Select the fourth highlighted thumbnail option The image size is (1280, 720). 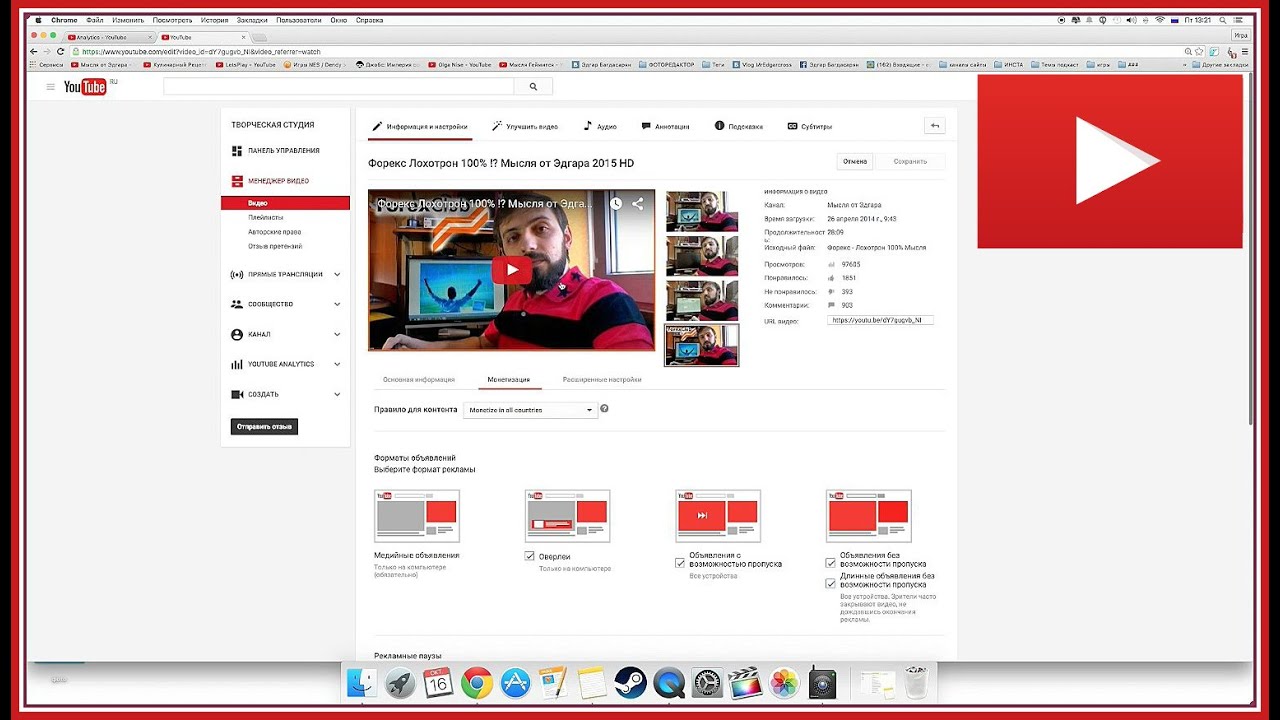click(702, 345)
